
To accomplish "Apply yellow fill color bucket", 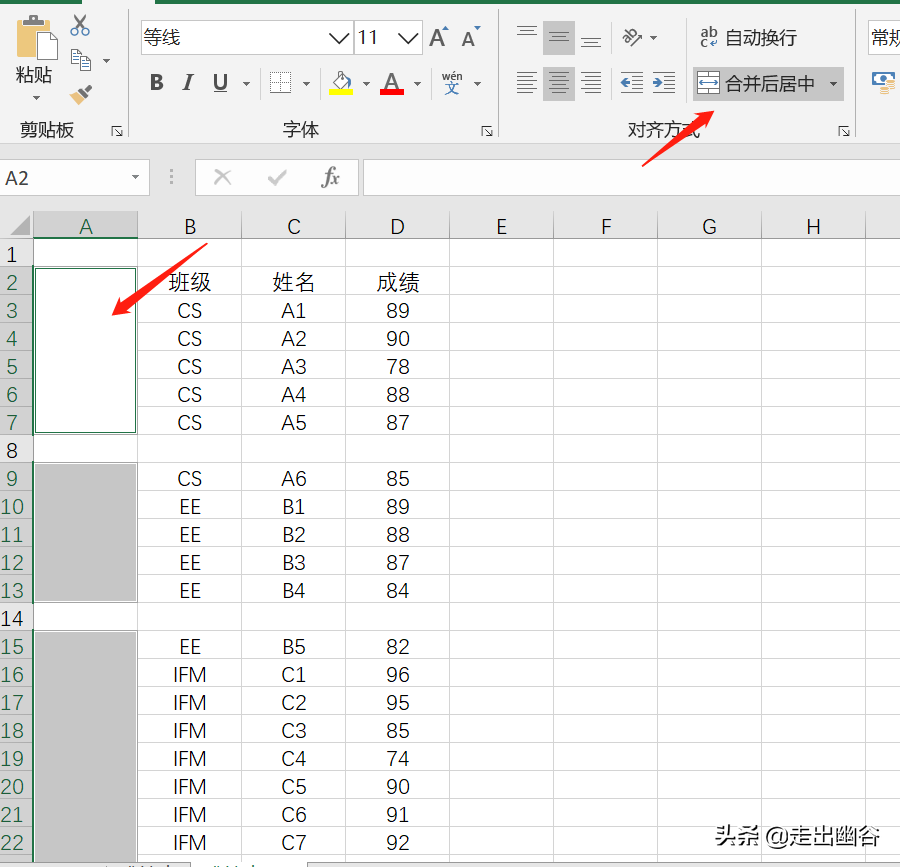I will click(x=341, y=83).
